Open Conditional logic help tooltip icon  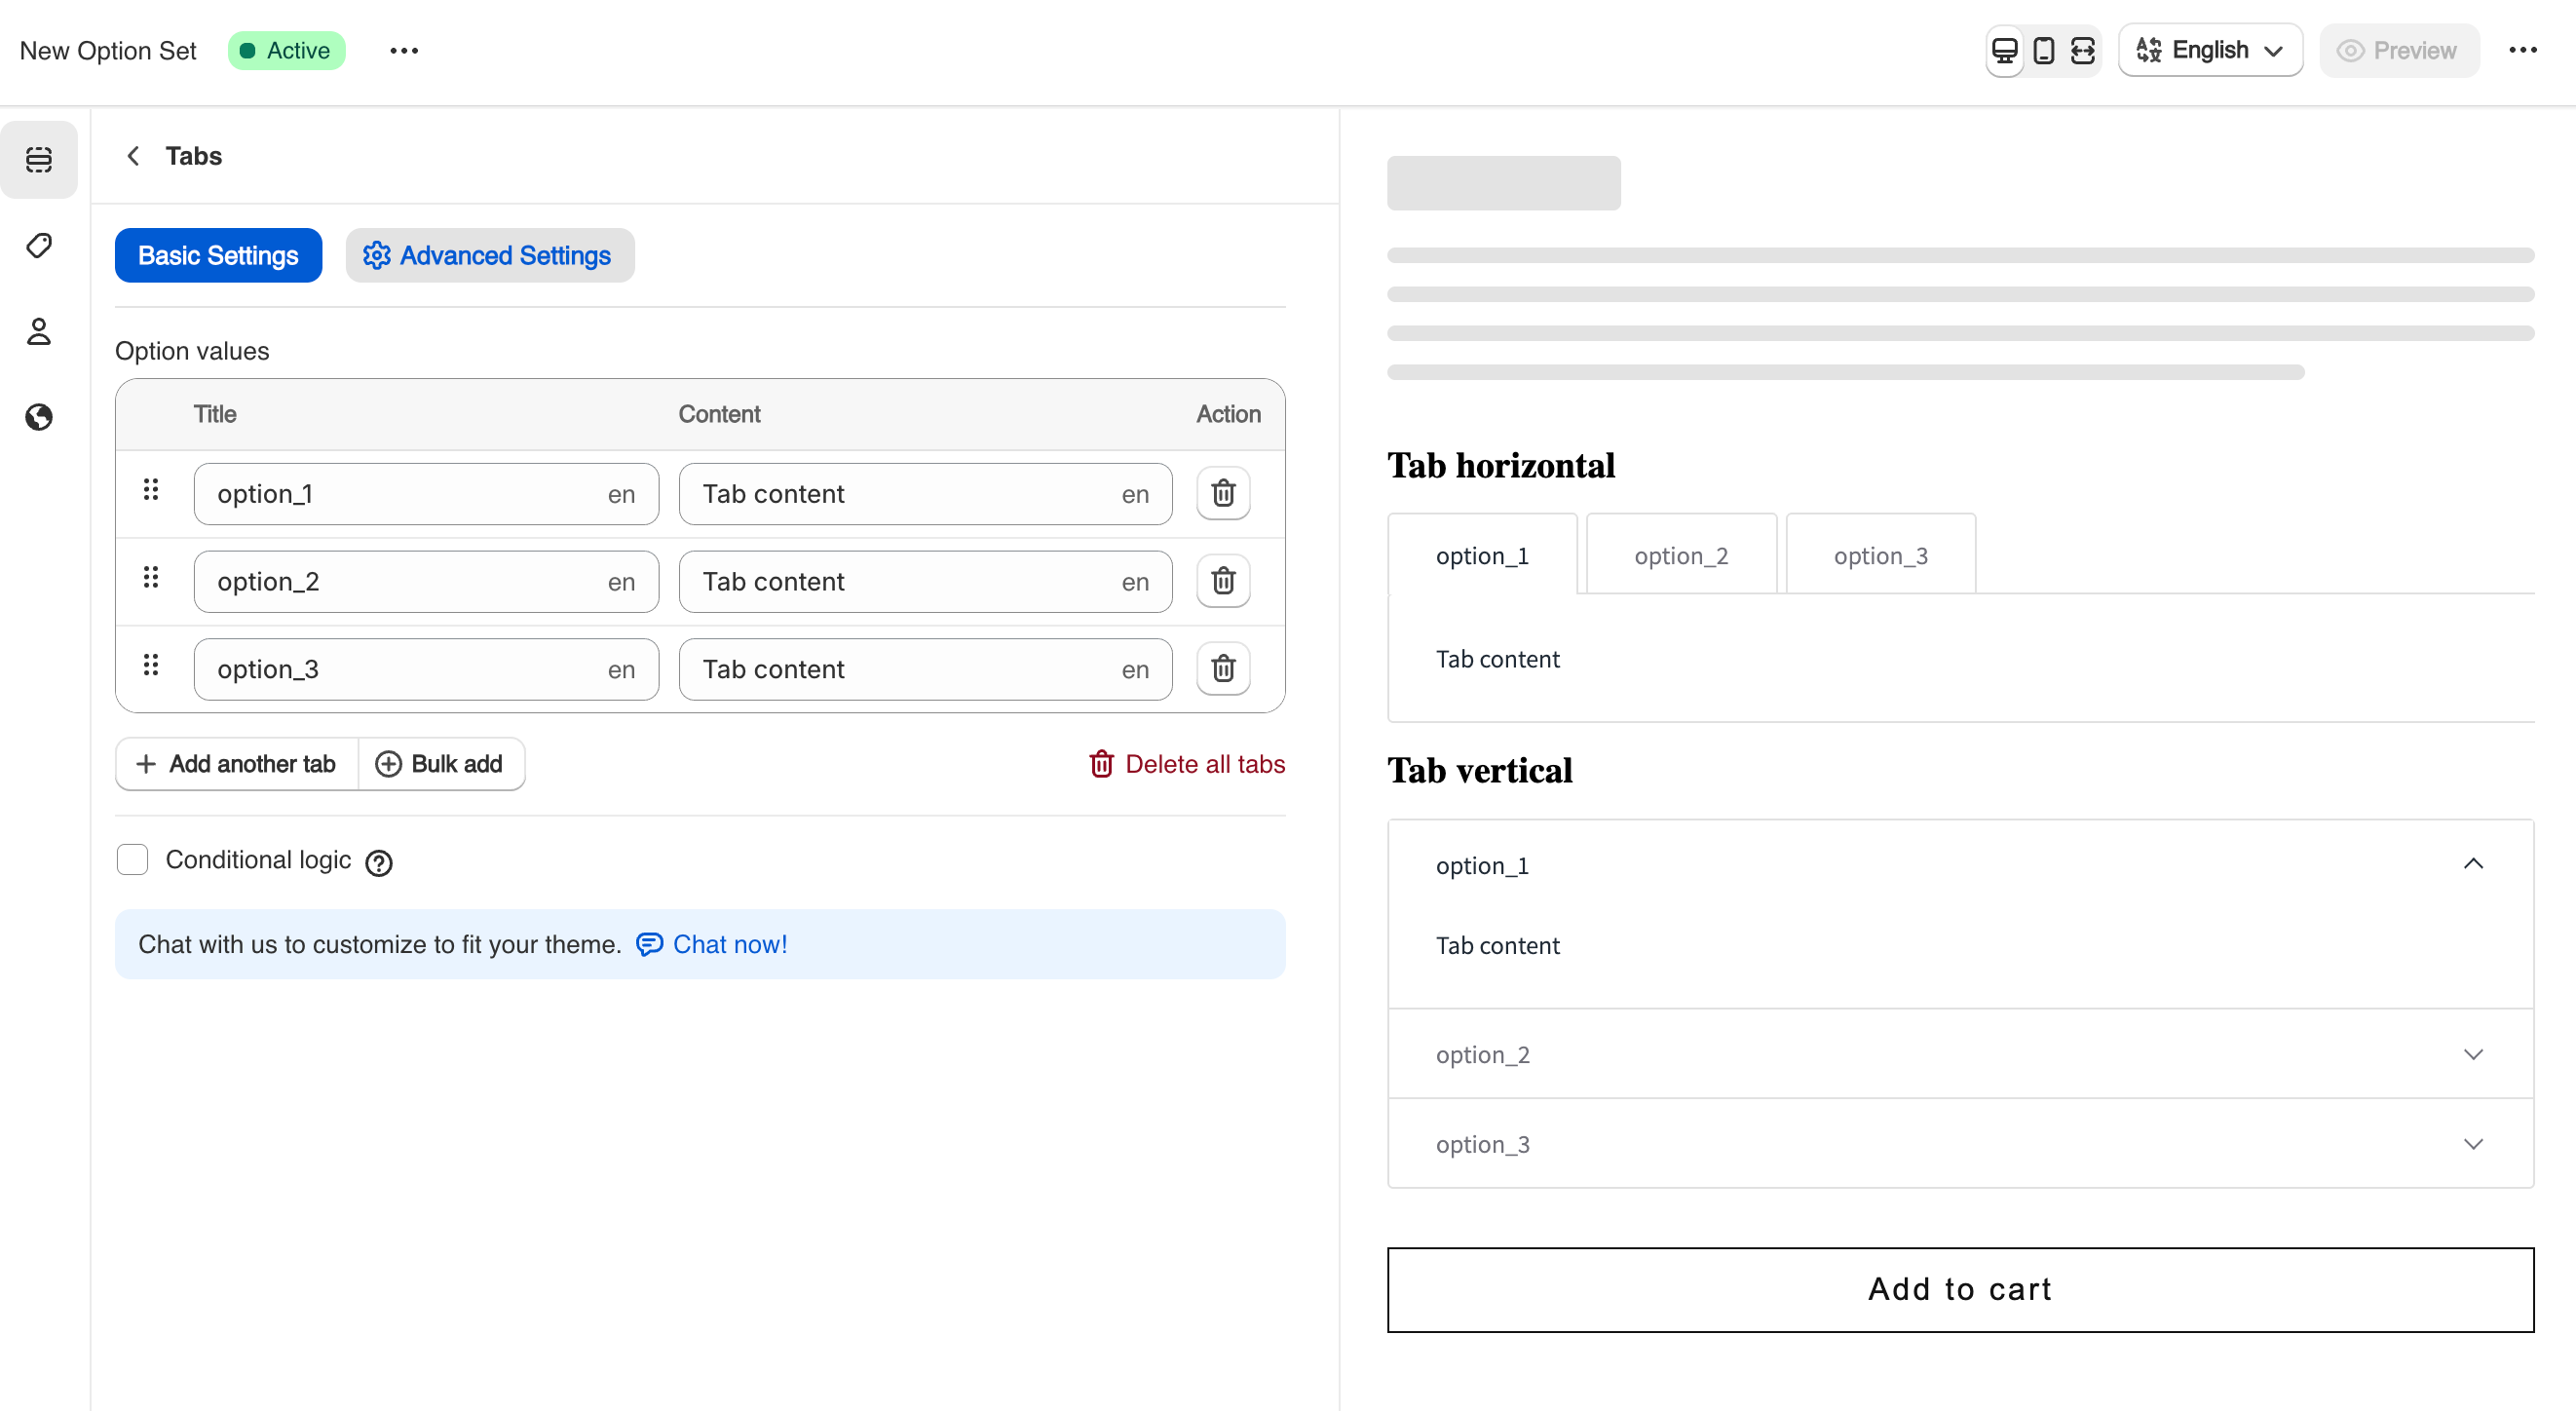click(x=378, y=862)
